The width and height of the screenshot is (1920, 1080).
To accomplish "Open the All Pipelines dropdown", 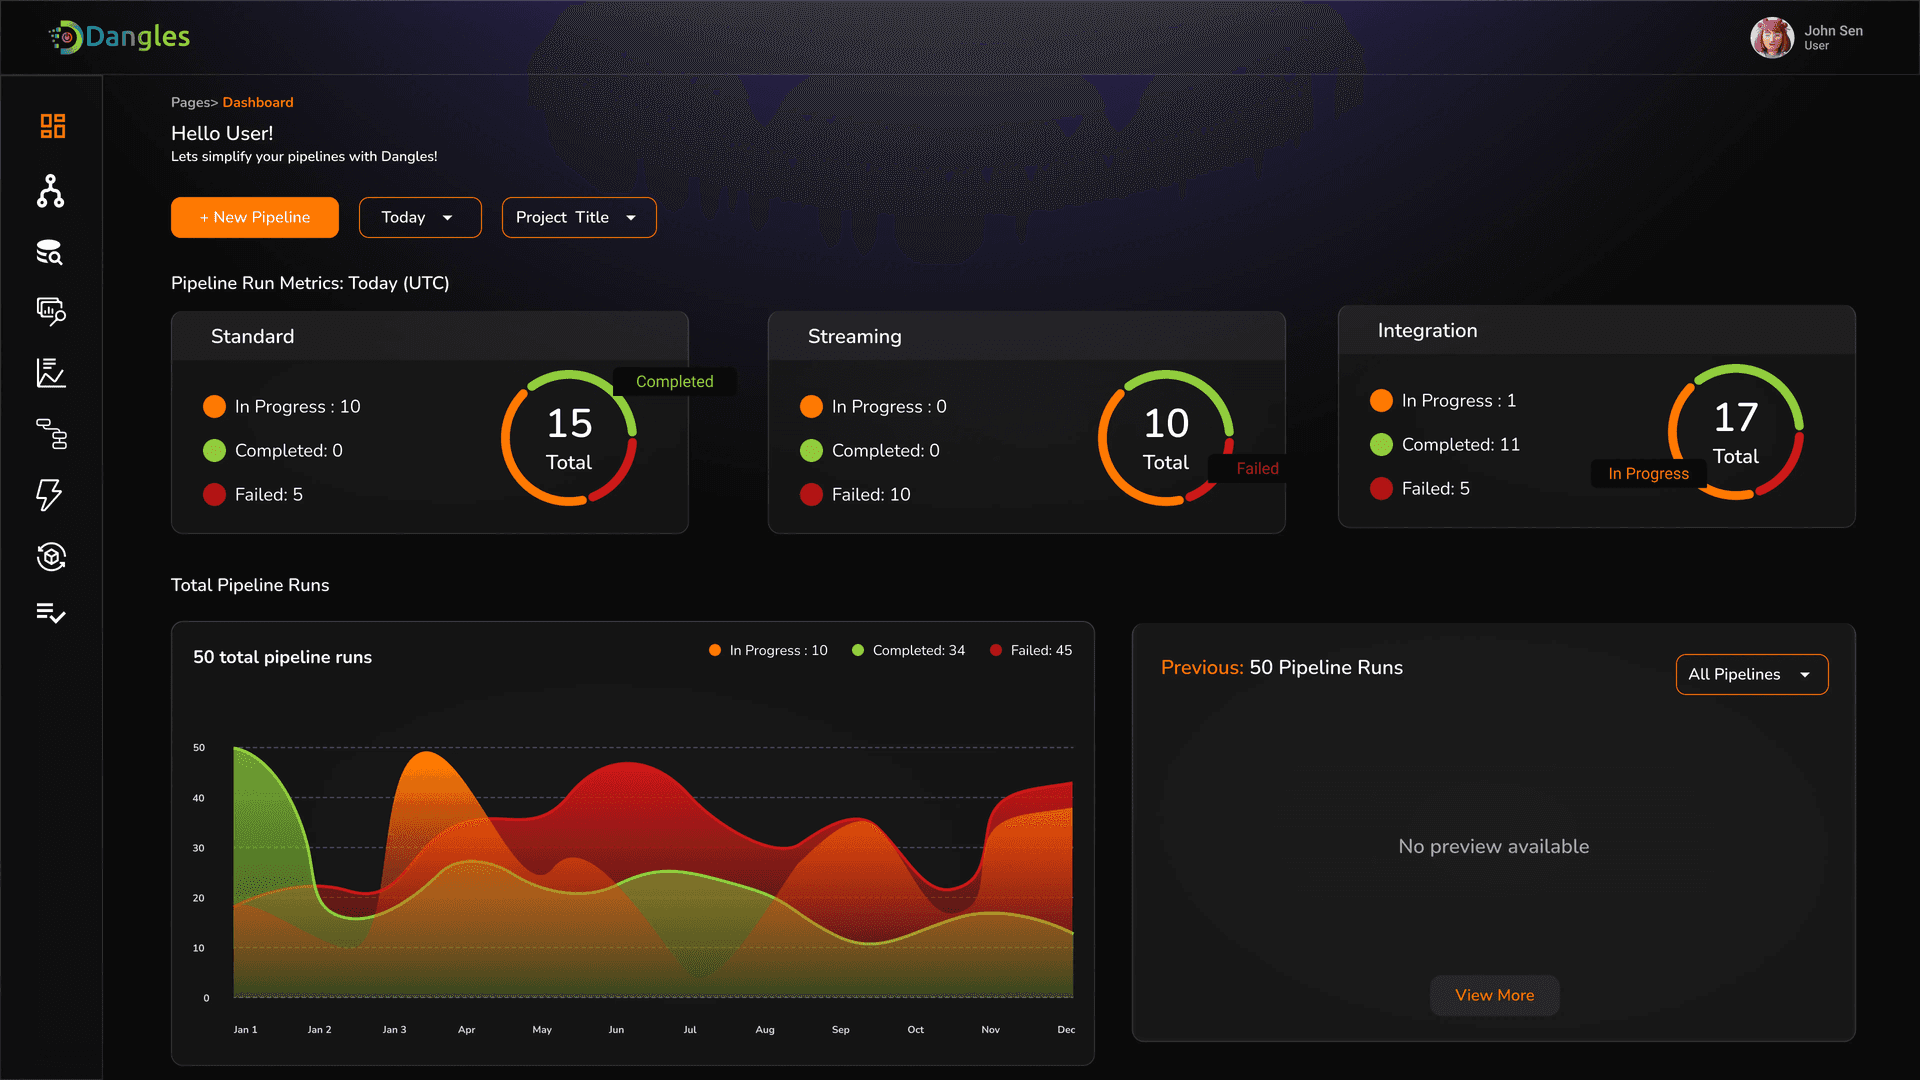I will [1751, 675].
